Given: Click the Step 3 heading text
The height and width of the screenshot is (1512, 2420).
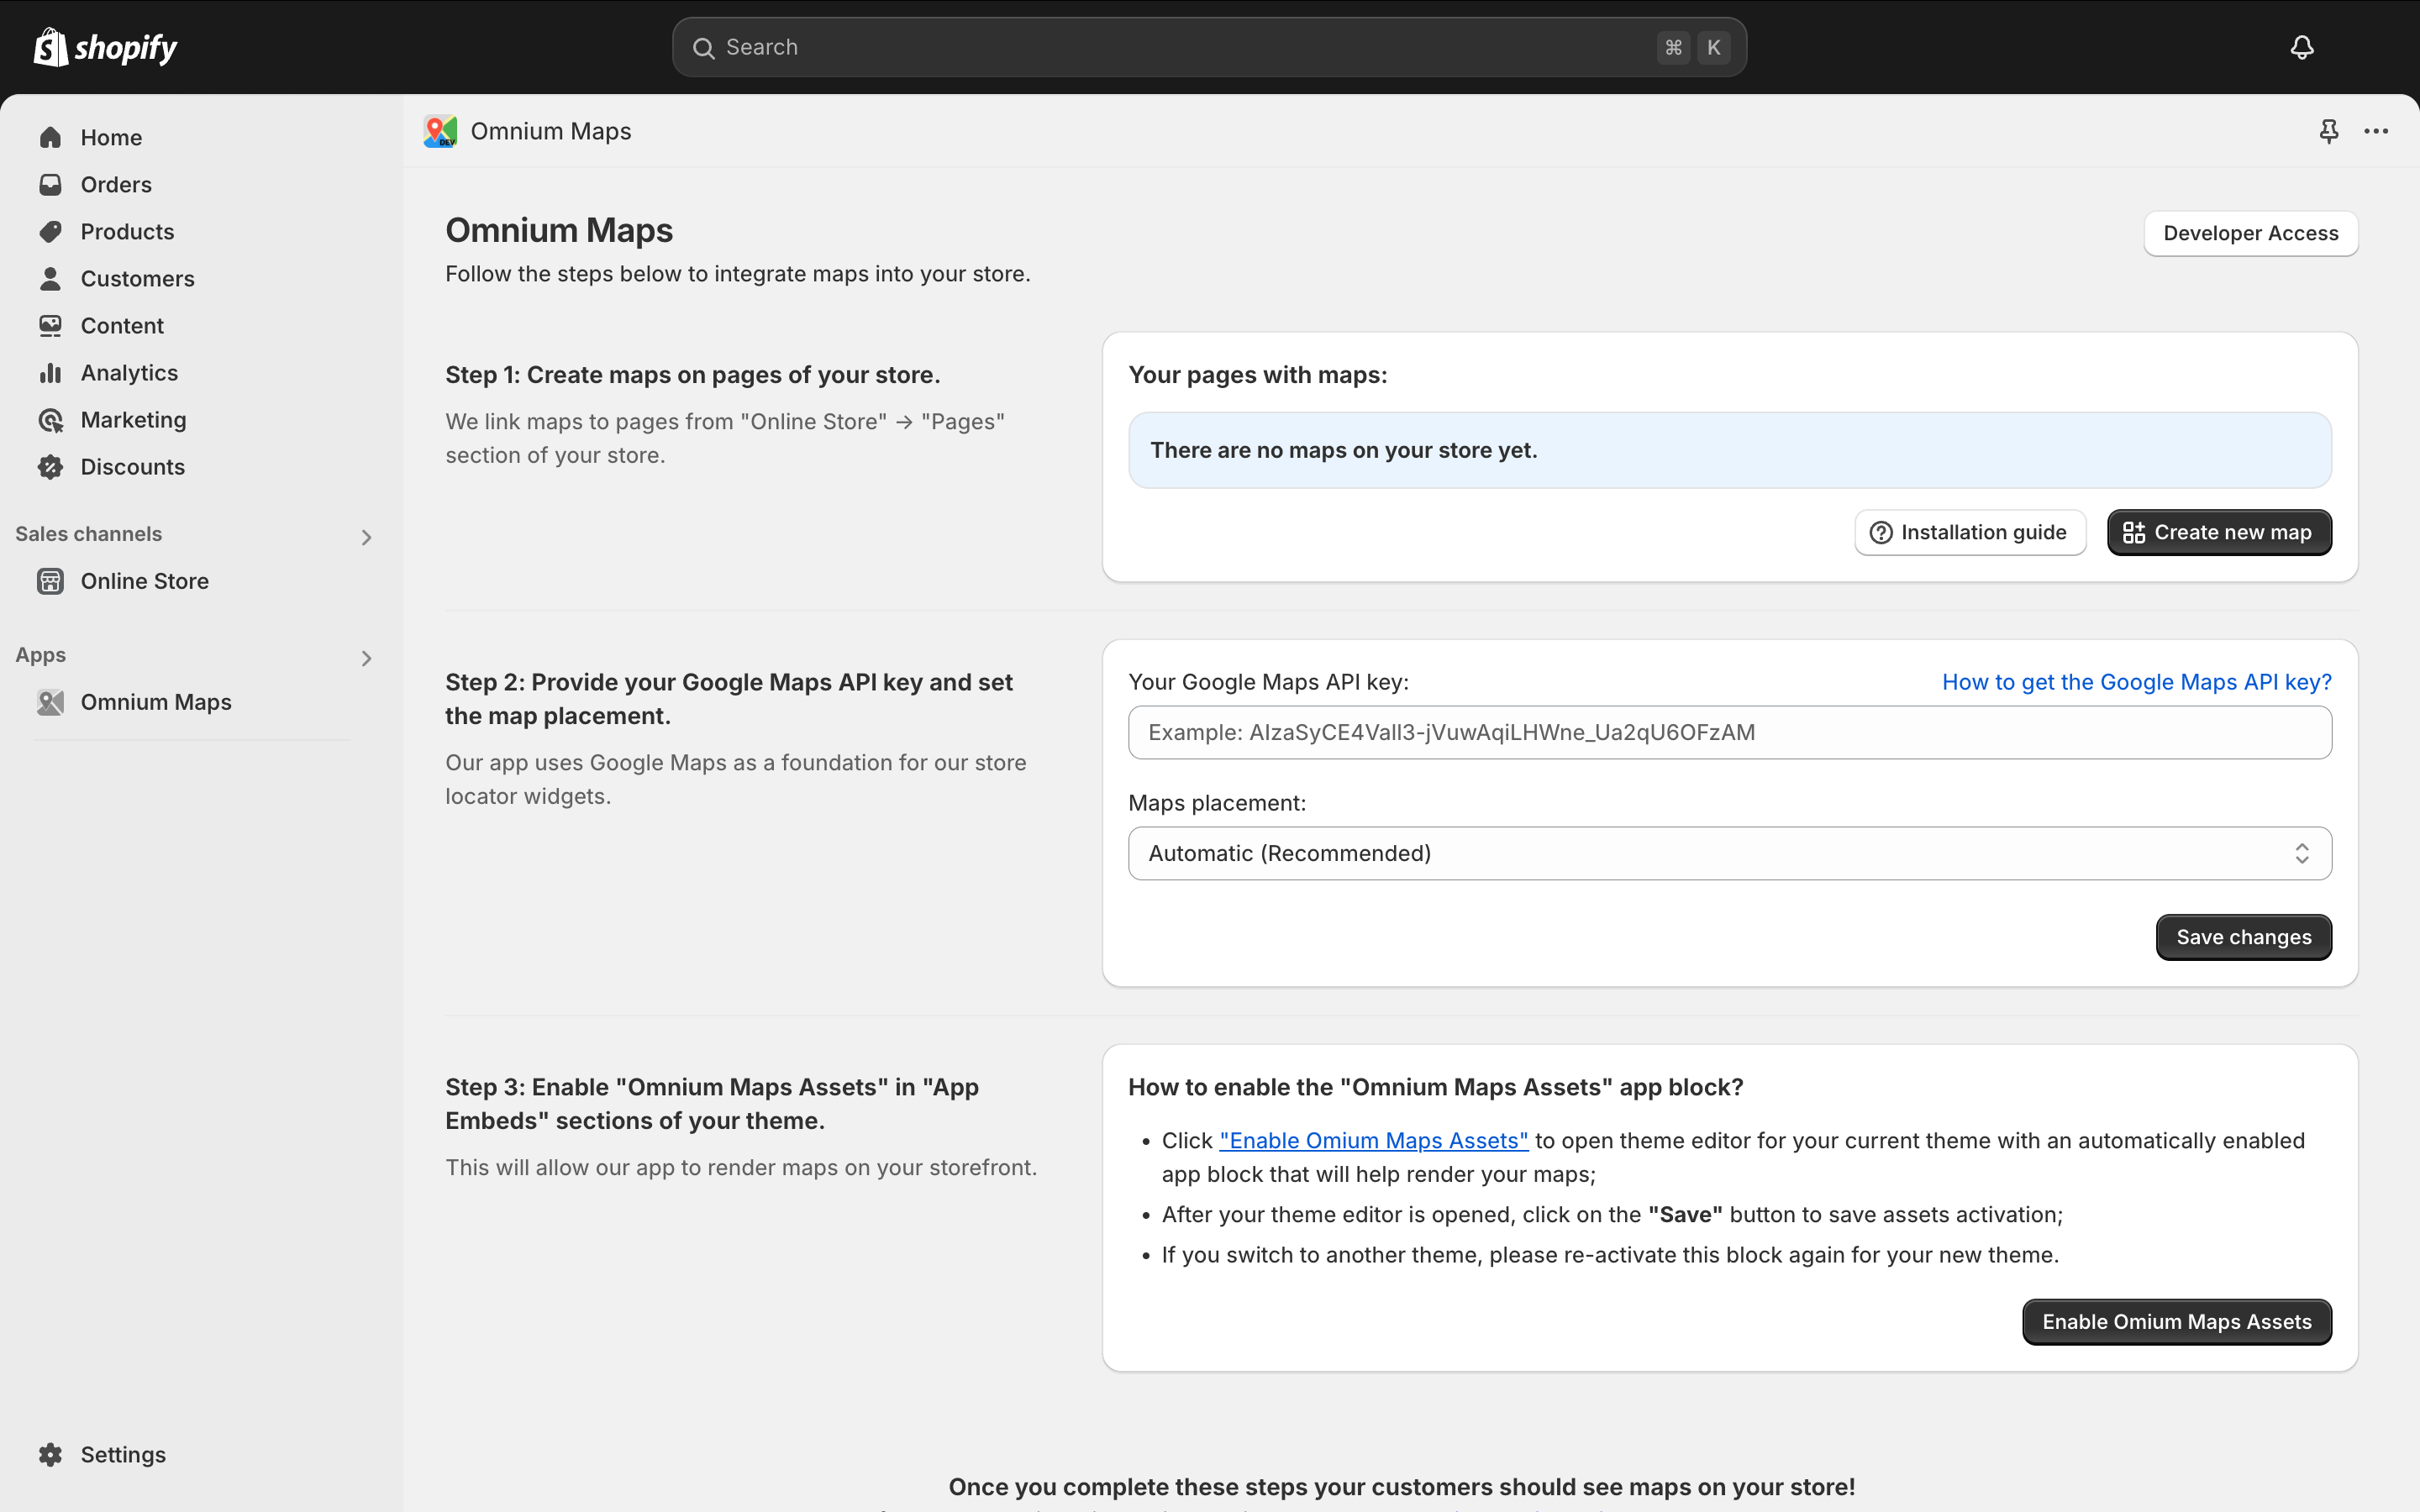Looking at the screenshot, I should pos(711,1104).
